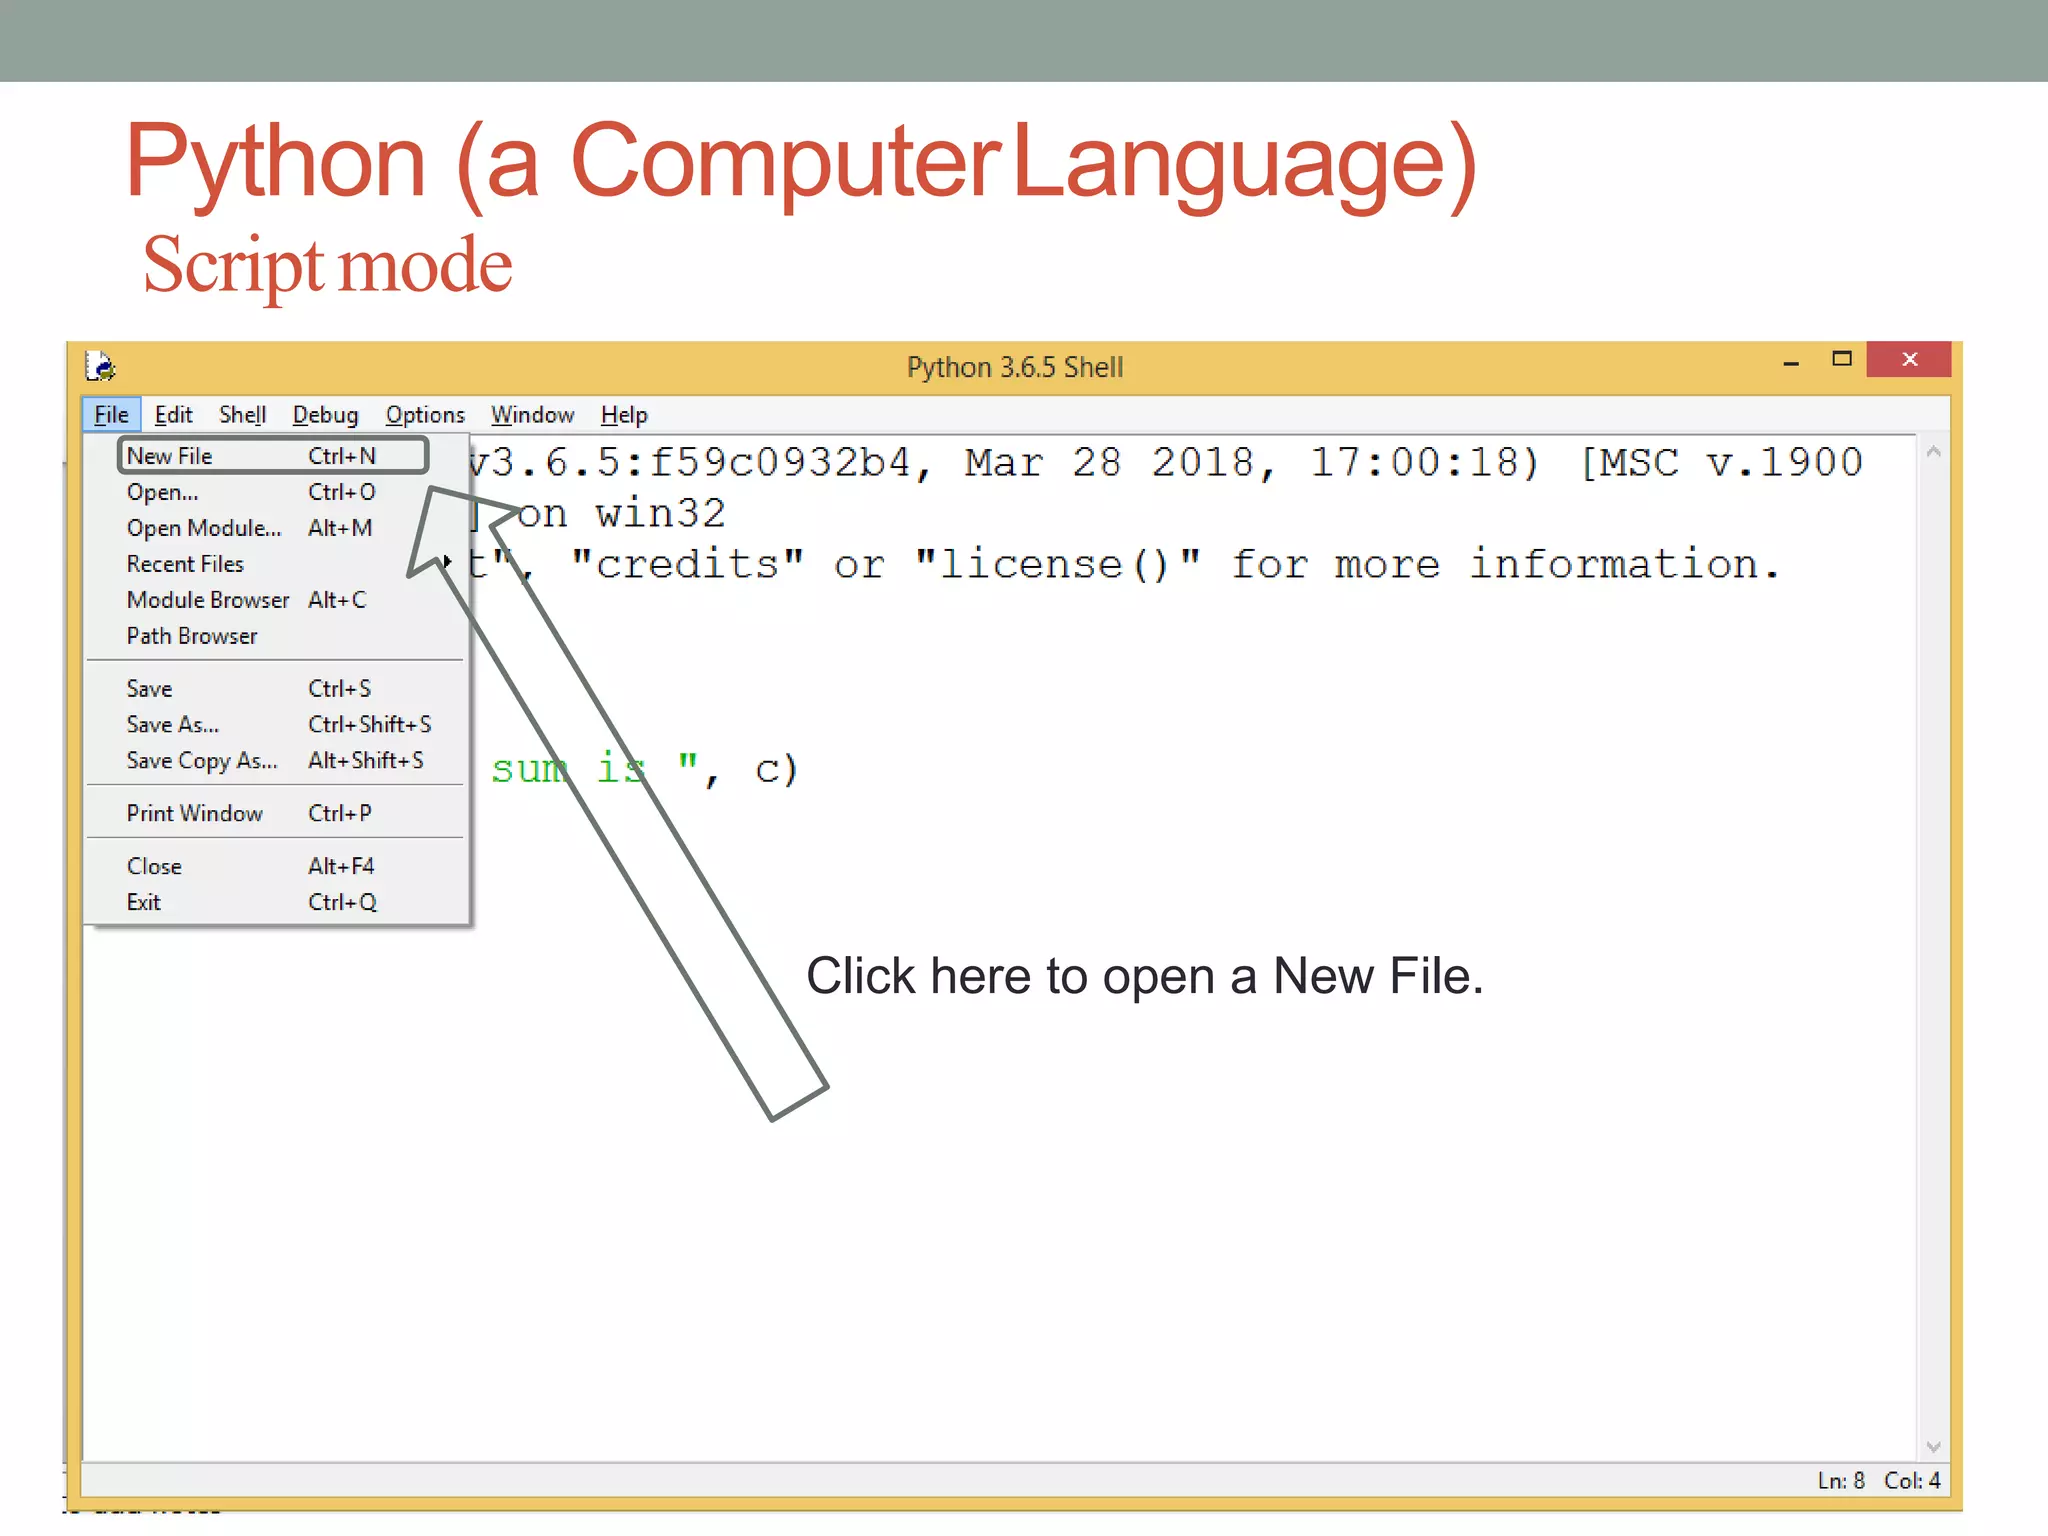Select Print Window from the menu

coord(274,814)
